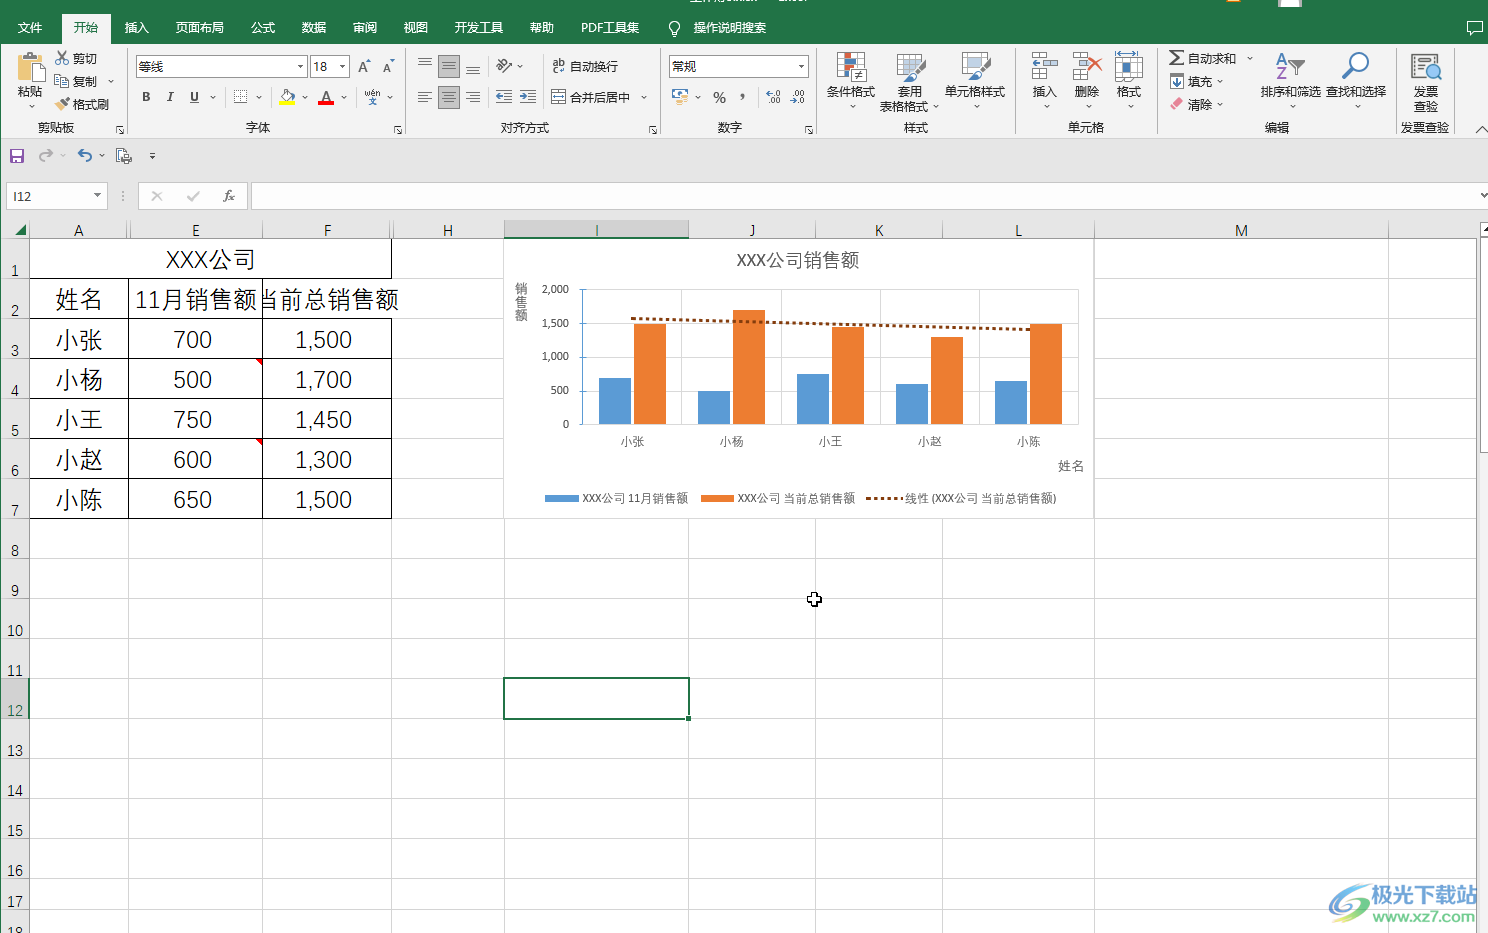The width and height of the screenshot is (1488, 933).
Task: Toggle Wrap Text (自动换行)
Action: click(585, 66)
